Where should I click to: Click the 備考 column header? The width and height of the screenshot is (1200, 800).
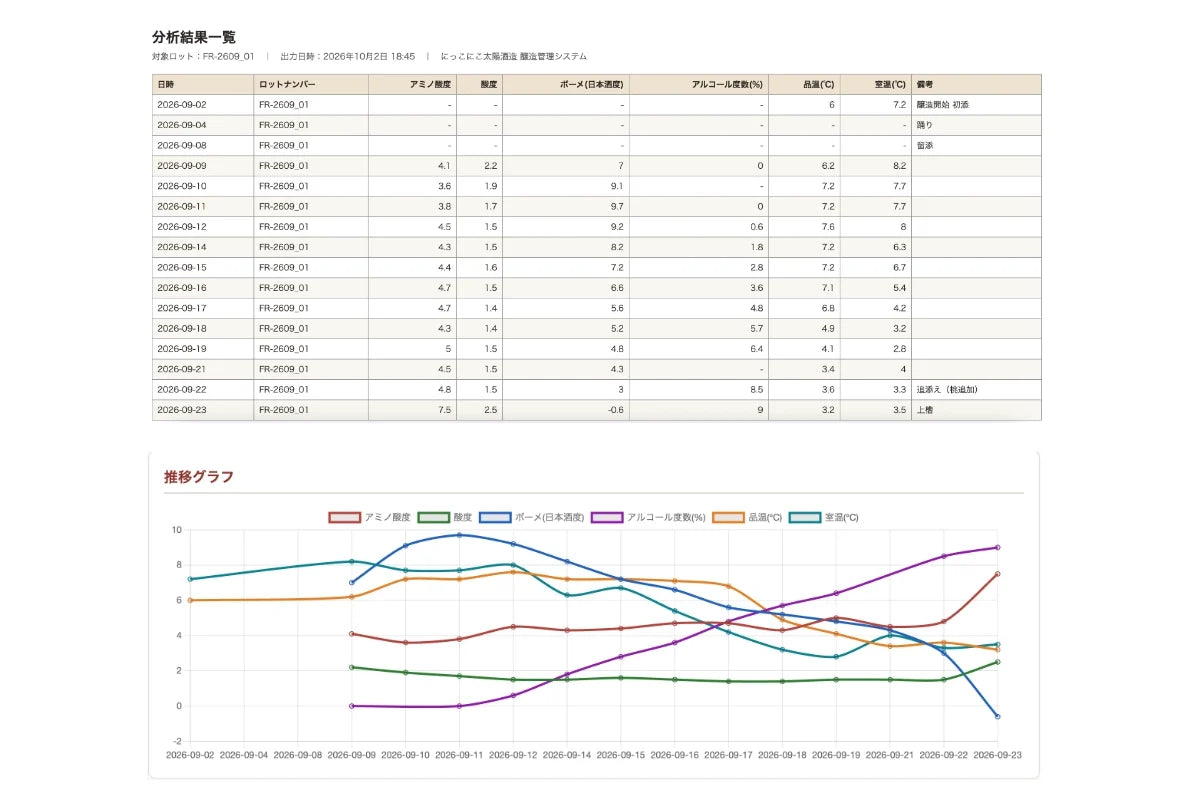point(976,84)
